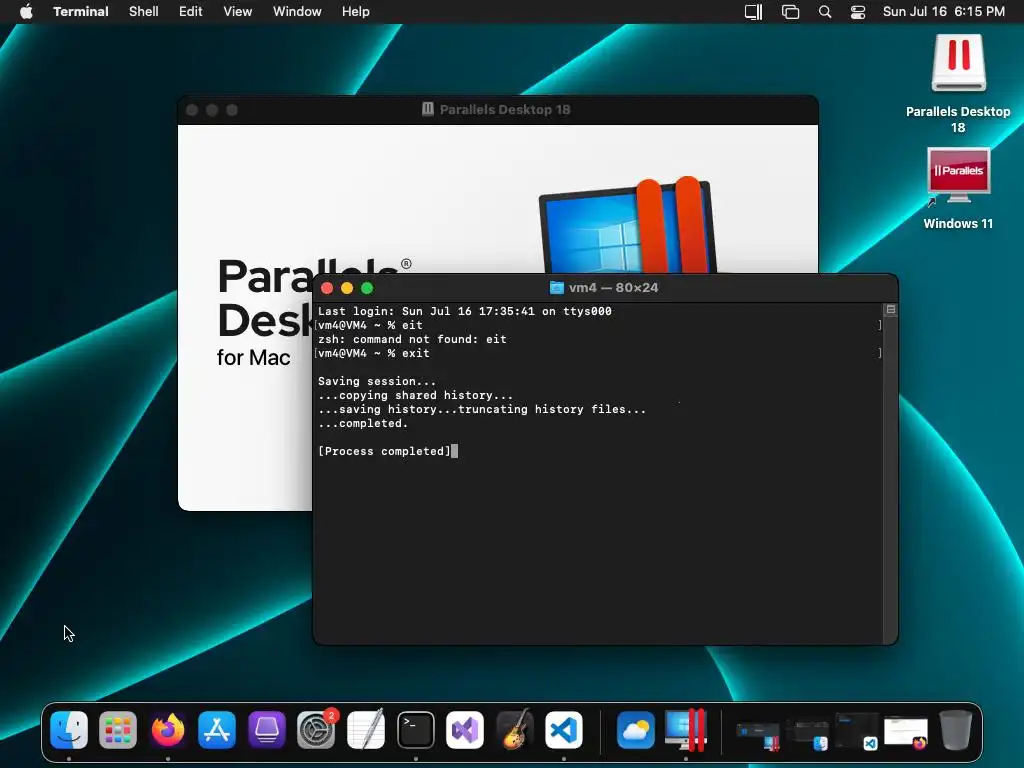Click 'for Mac' text in the Parallels window
The image size is (1024, 768).
point(253,358)
